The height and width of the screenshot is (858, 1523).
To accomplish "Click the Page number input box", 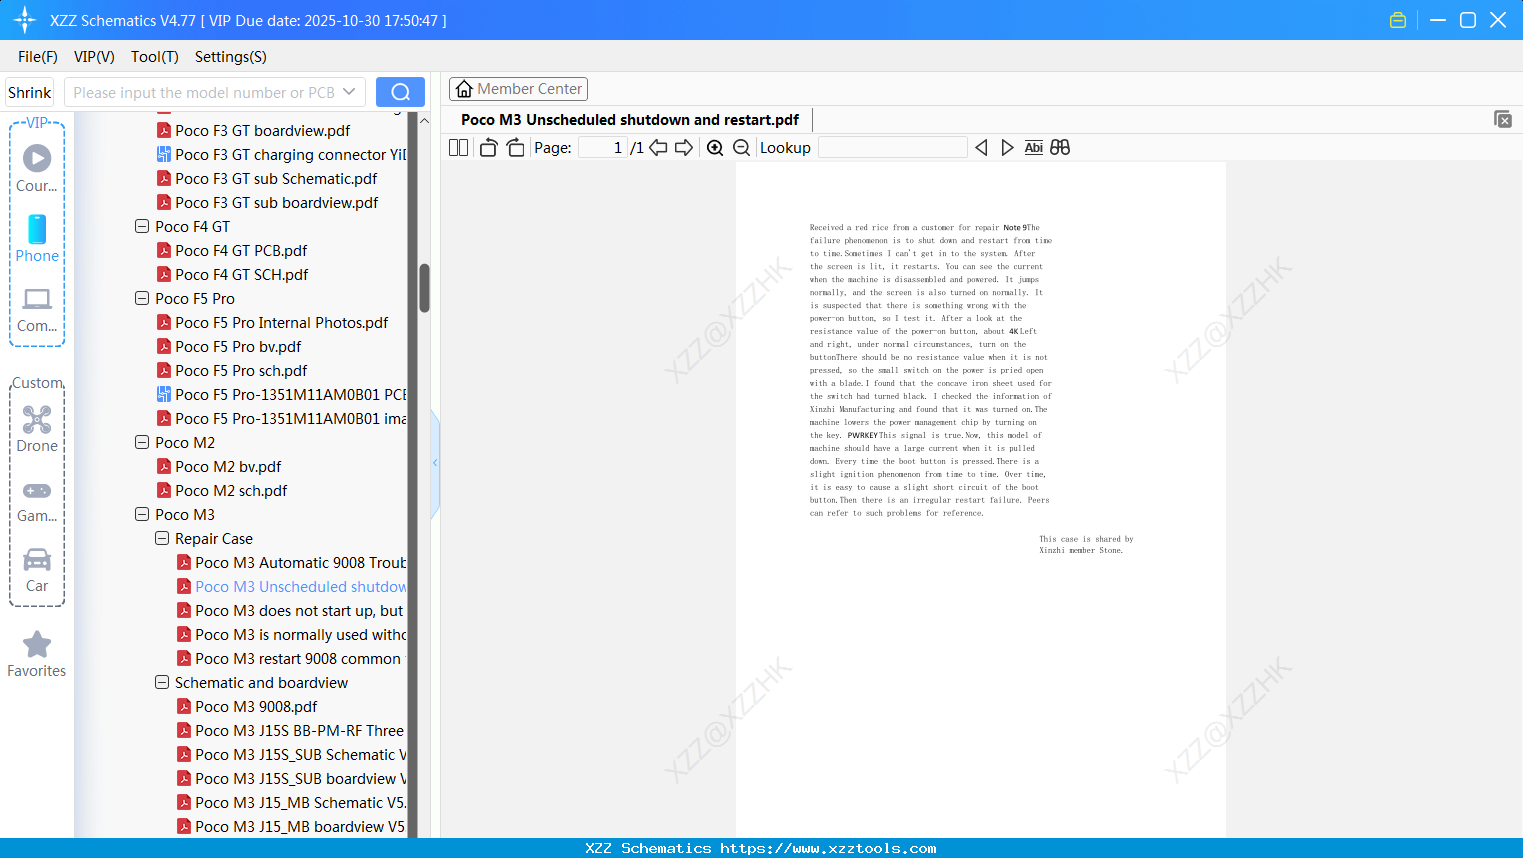I will (603, 148).
